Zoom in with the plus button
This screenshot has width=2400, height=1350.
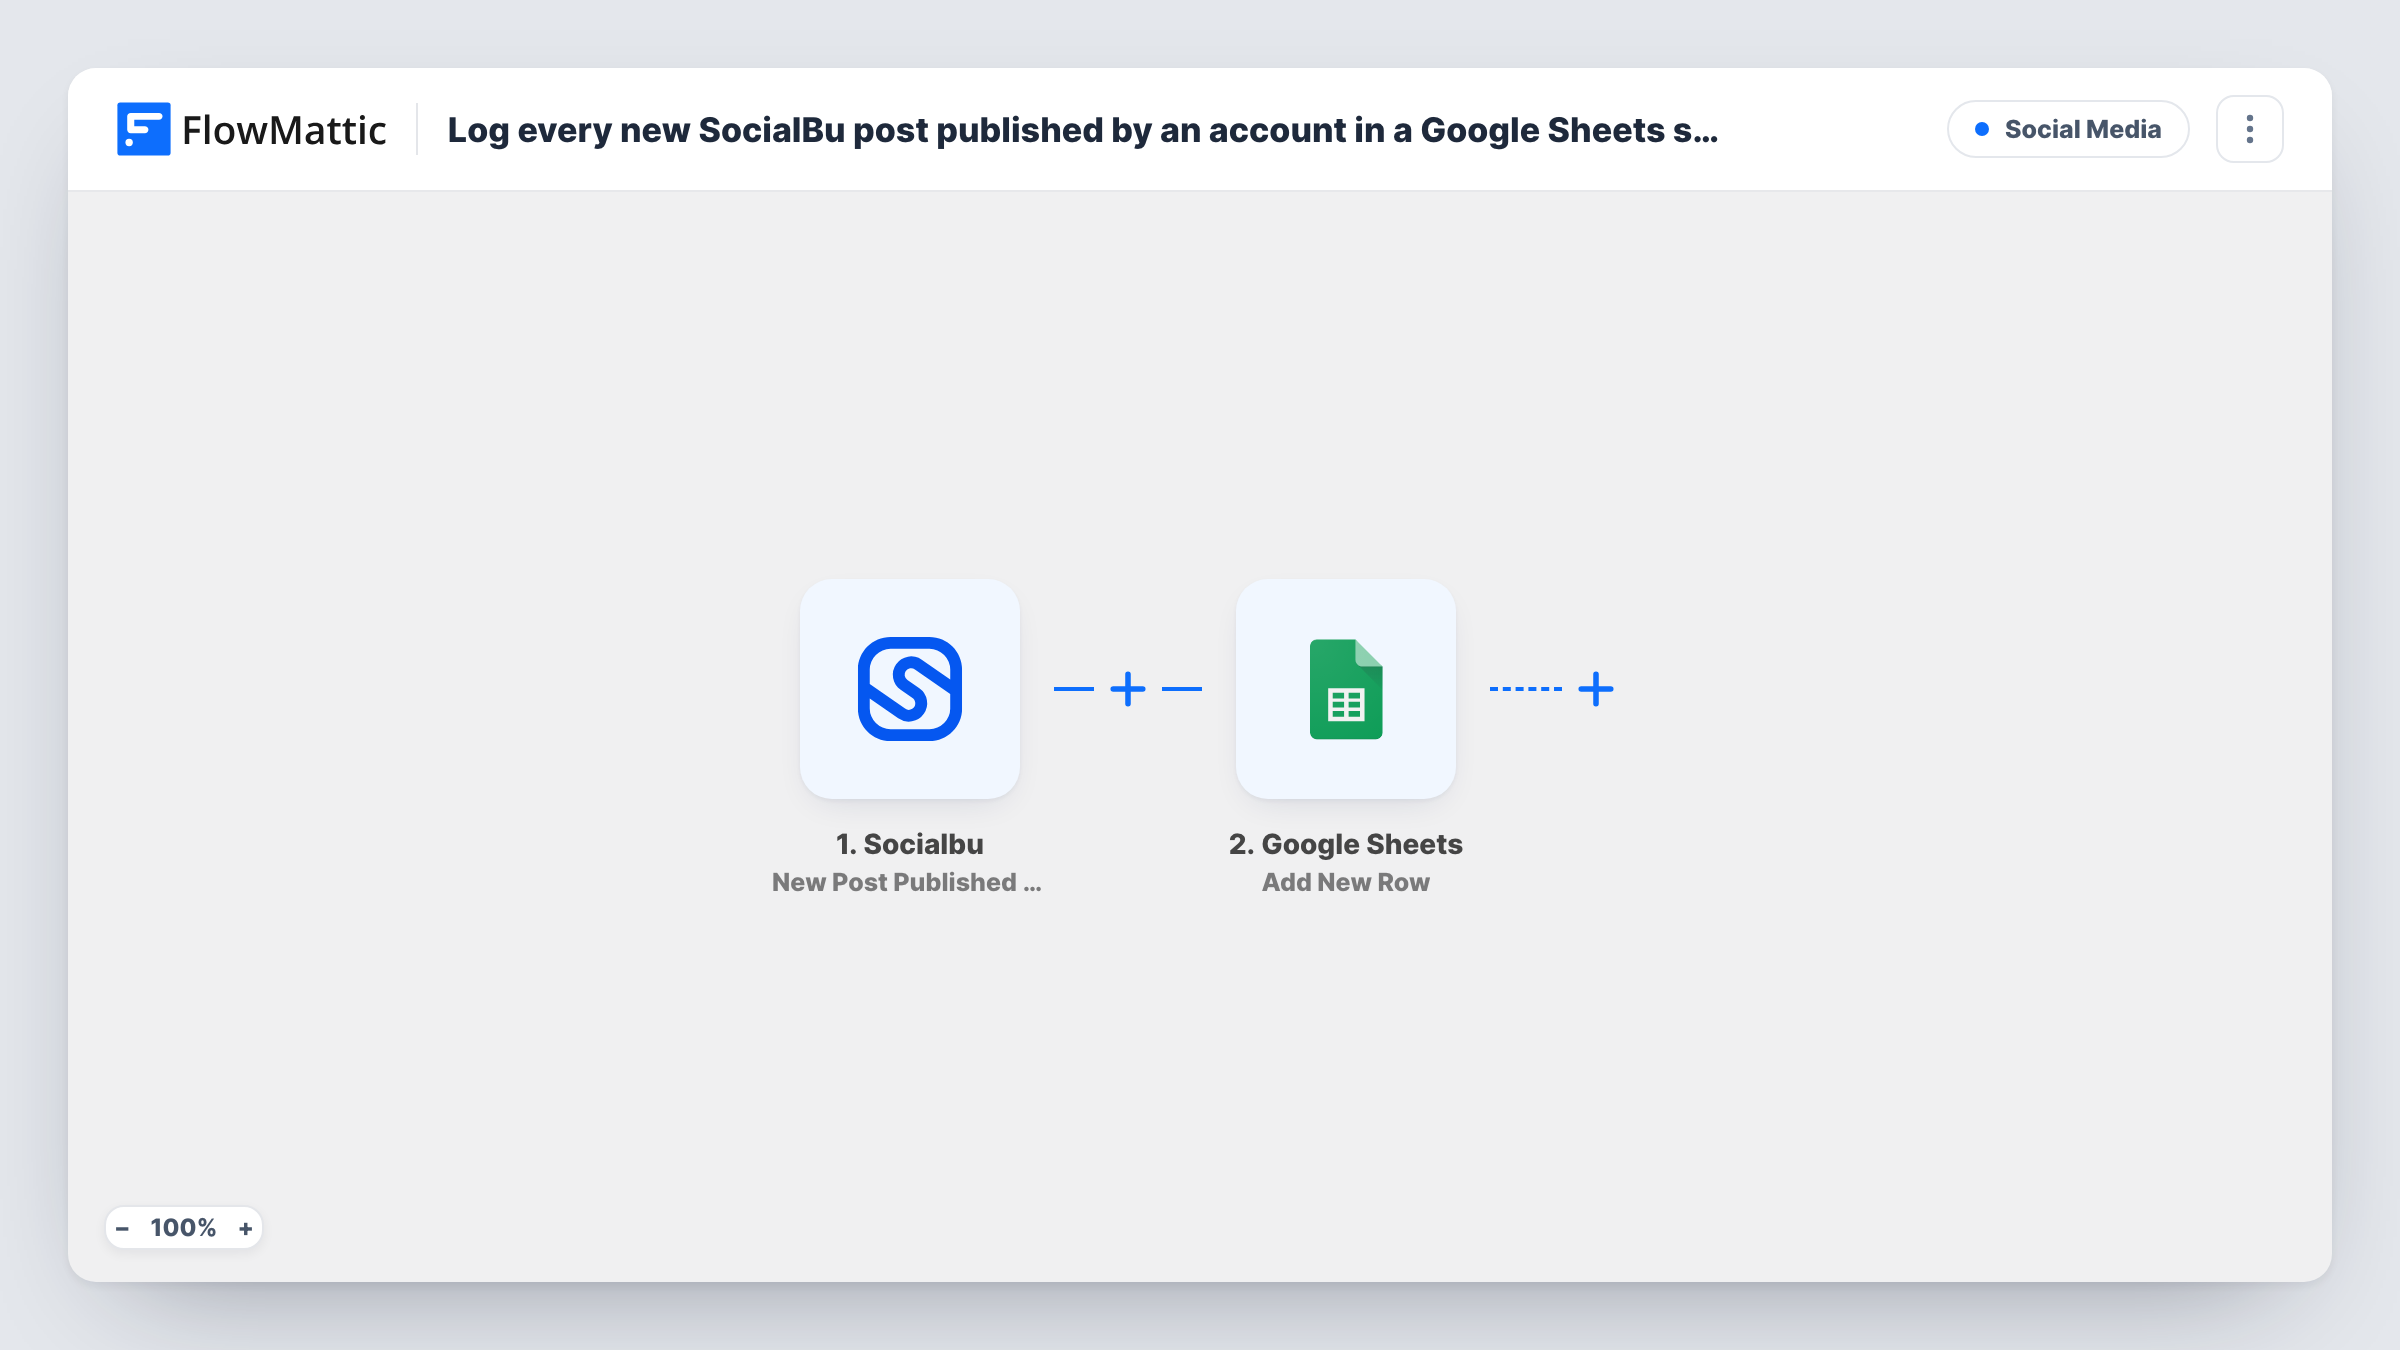tap(245, 1228)
